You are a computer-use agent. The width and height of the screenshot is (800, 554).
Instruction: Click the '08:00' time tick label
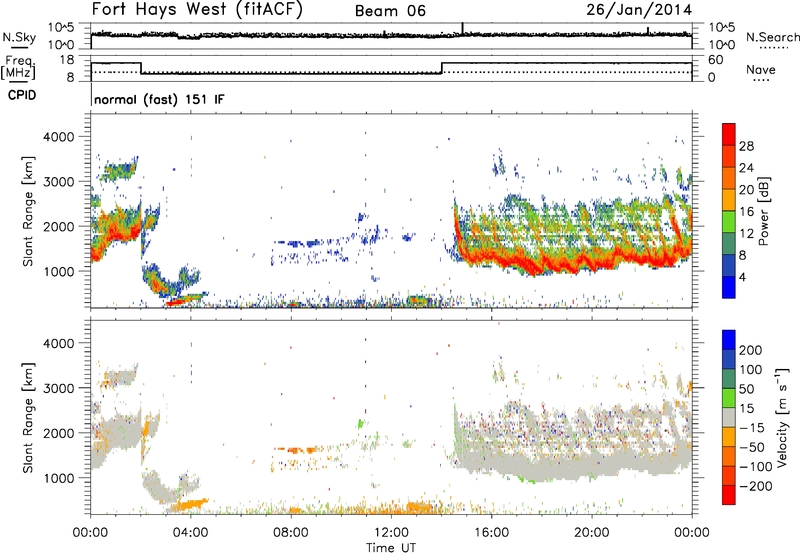(291, 533)
